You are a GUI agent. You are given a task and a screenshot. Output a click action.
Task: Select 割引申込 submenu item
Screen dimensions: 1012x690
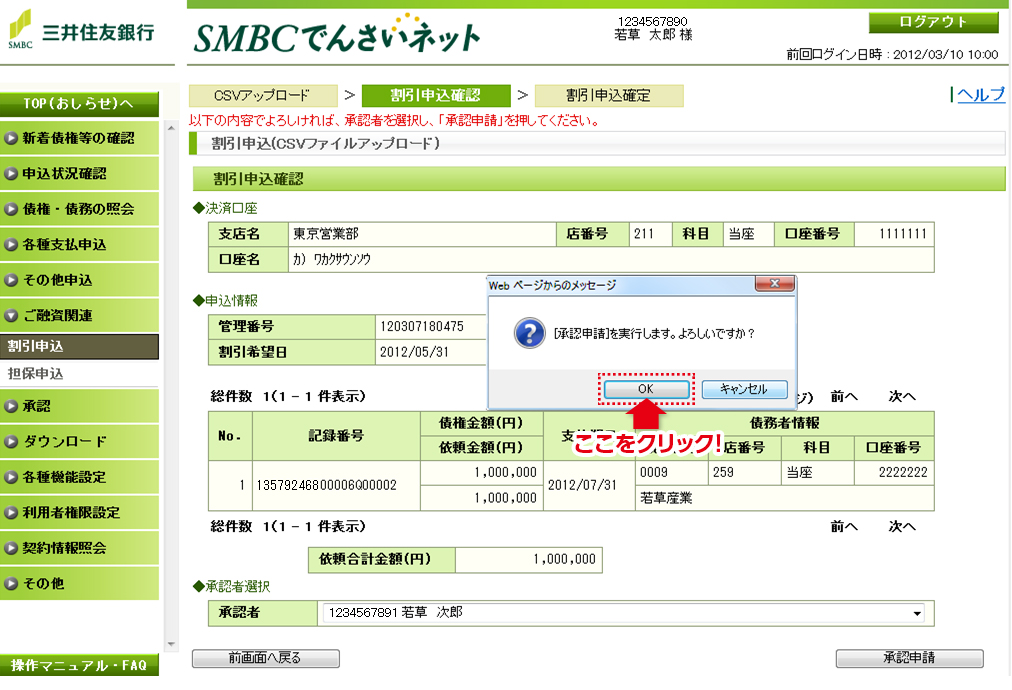point(79,347)
